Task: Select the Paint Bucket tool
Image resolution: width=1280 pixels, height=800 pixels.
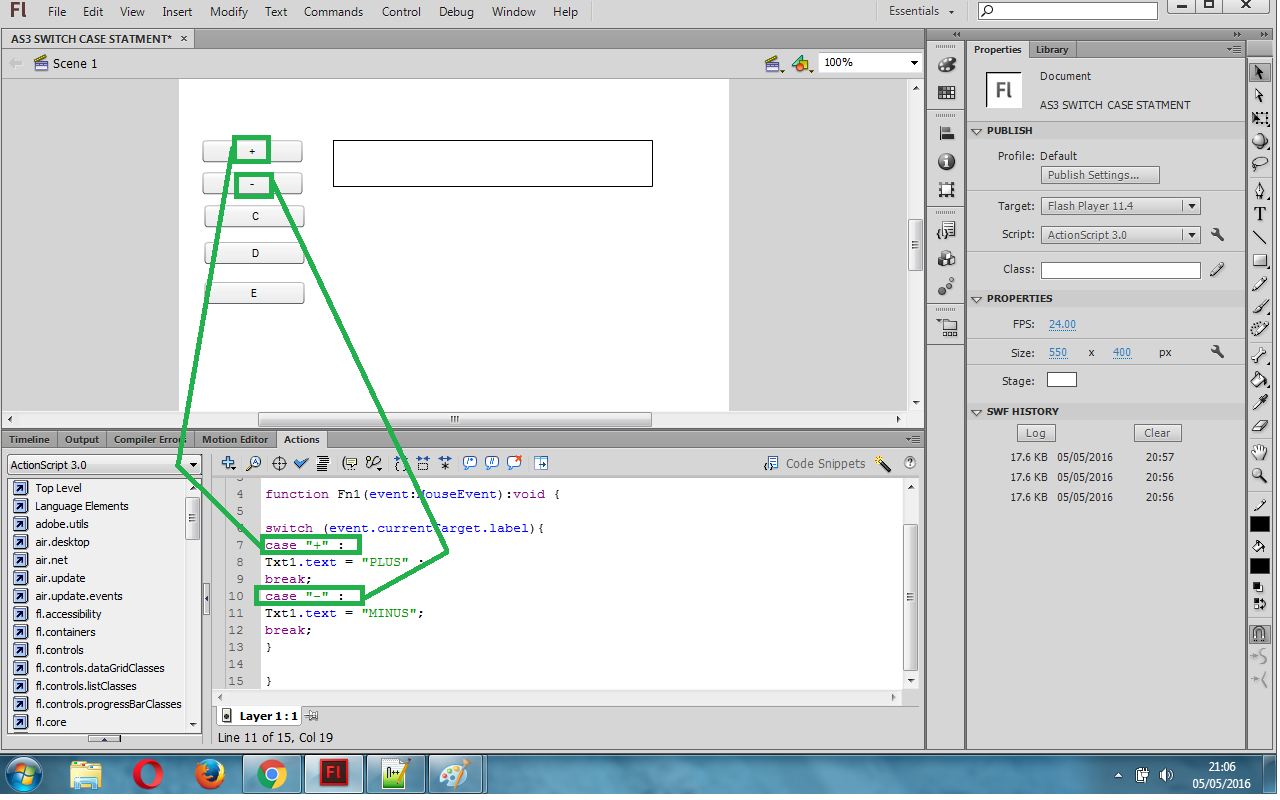Action: coord(1260,379)
